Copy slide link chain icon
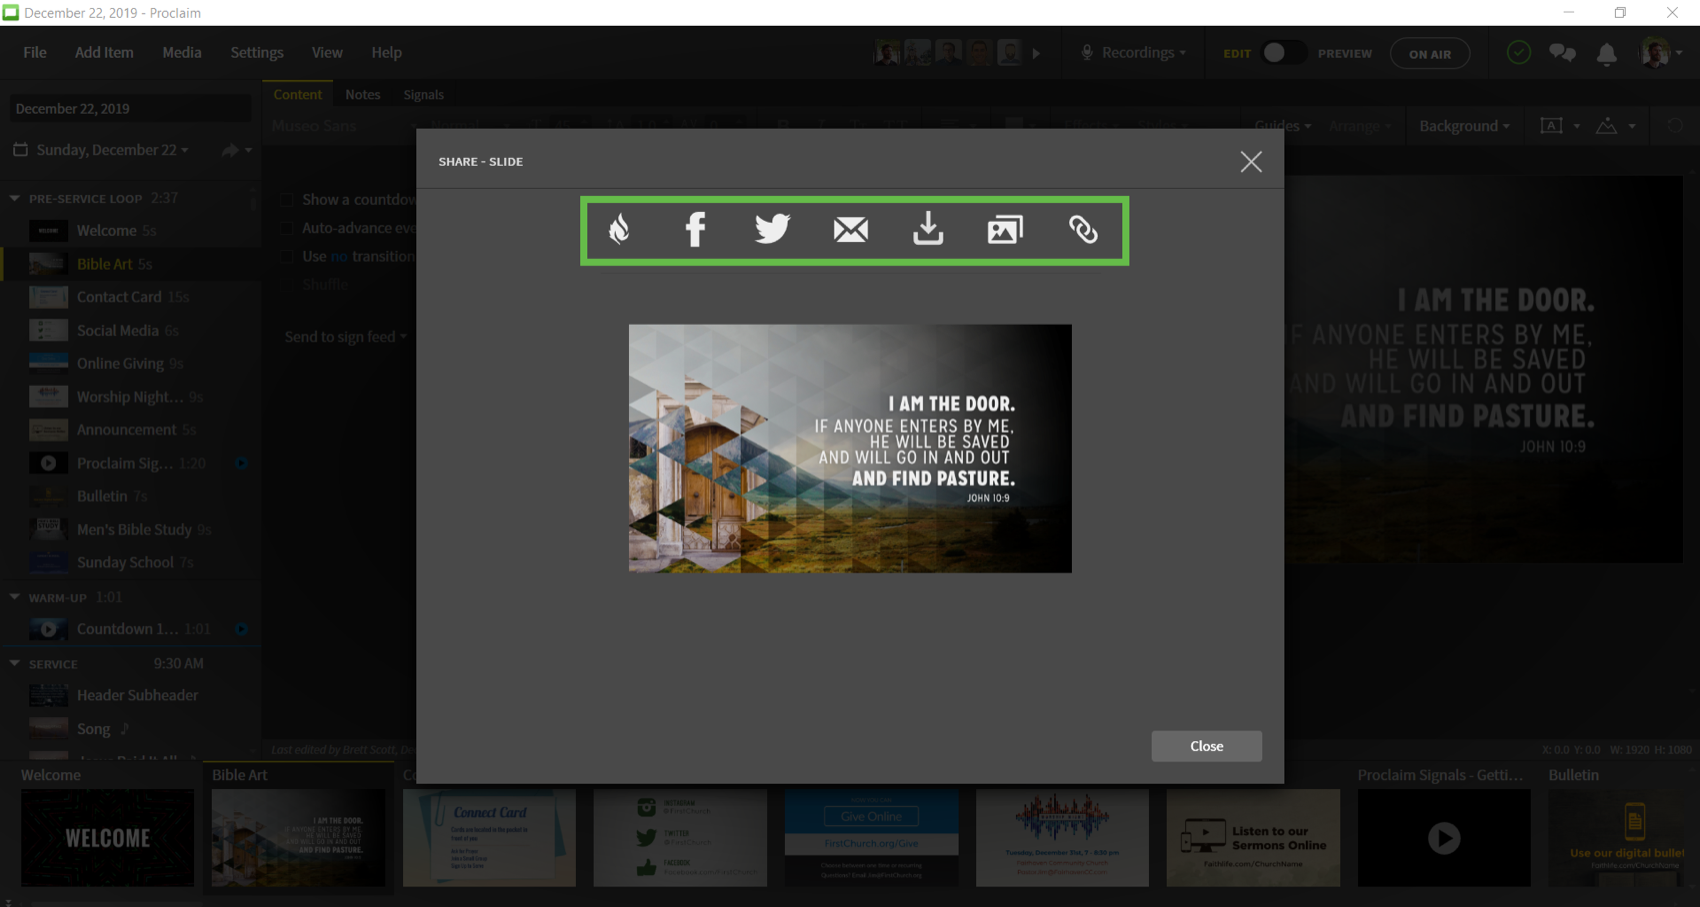Screen dimensions: 1700x907 [1083, 230]
